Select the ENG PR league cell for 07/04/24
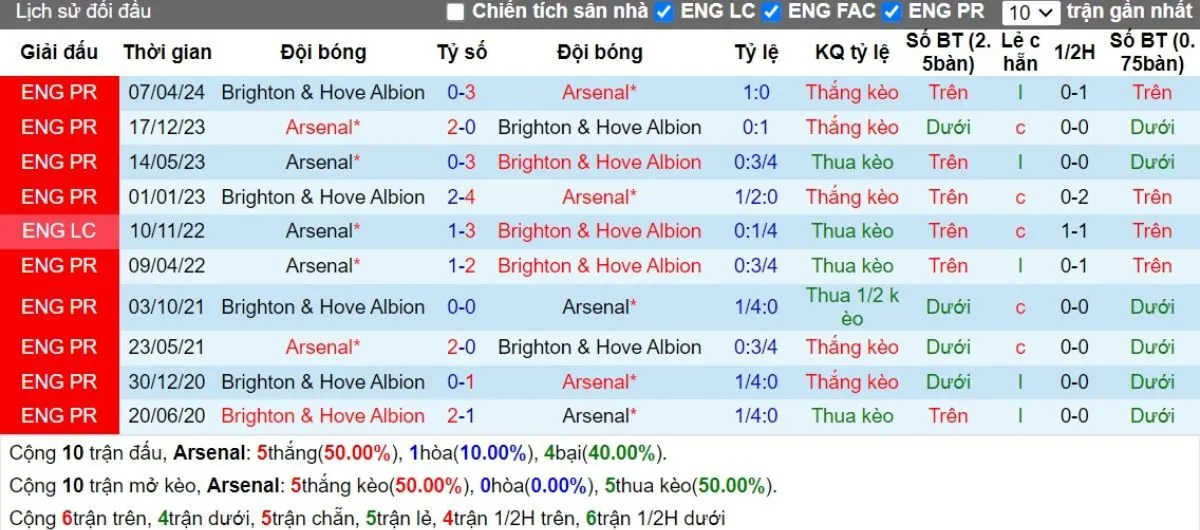Viewport: 1200px width, 530px height. click(x=59, y=92)
